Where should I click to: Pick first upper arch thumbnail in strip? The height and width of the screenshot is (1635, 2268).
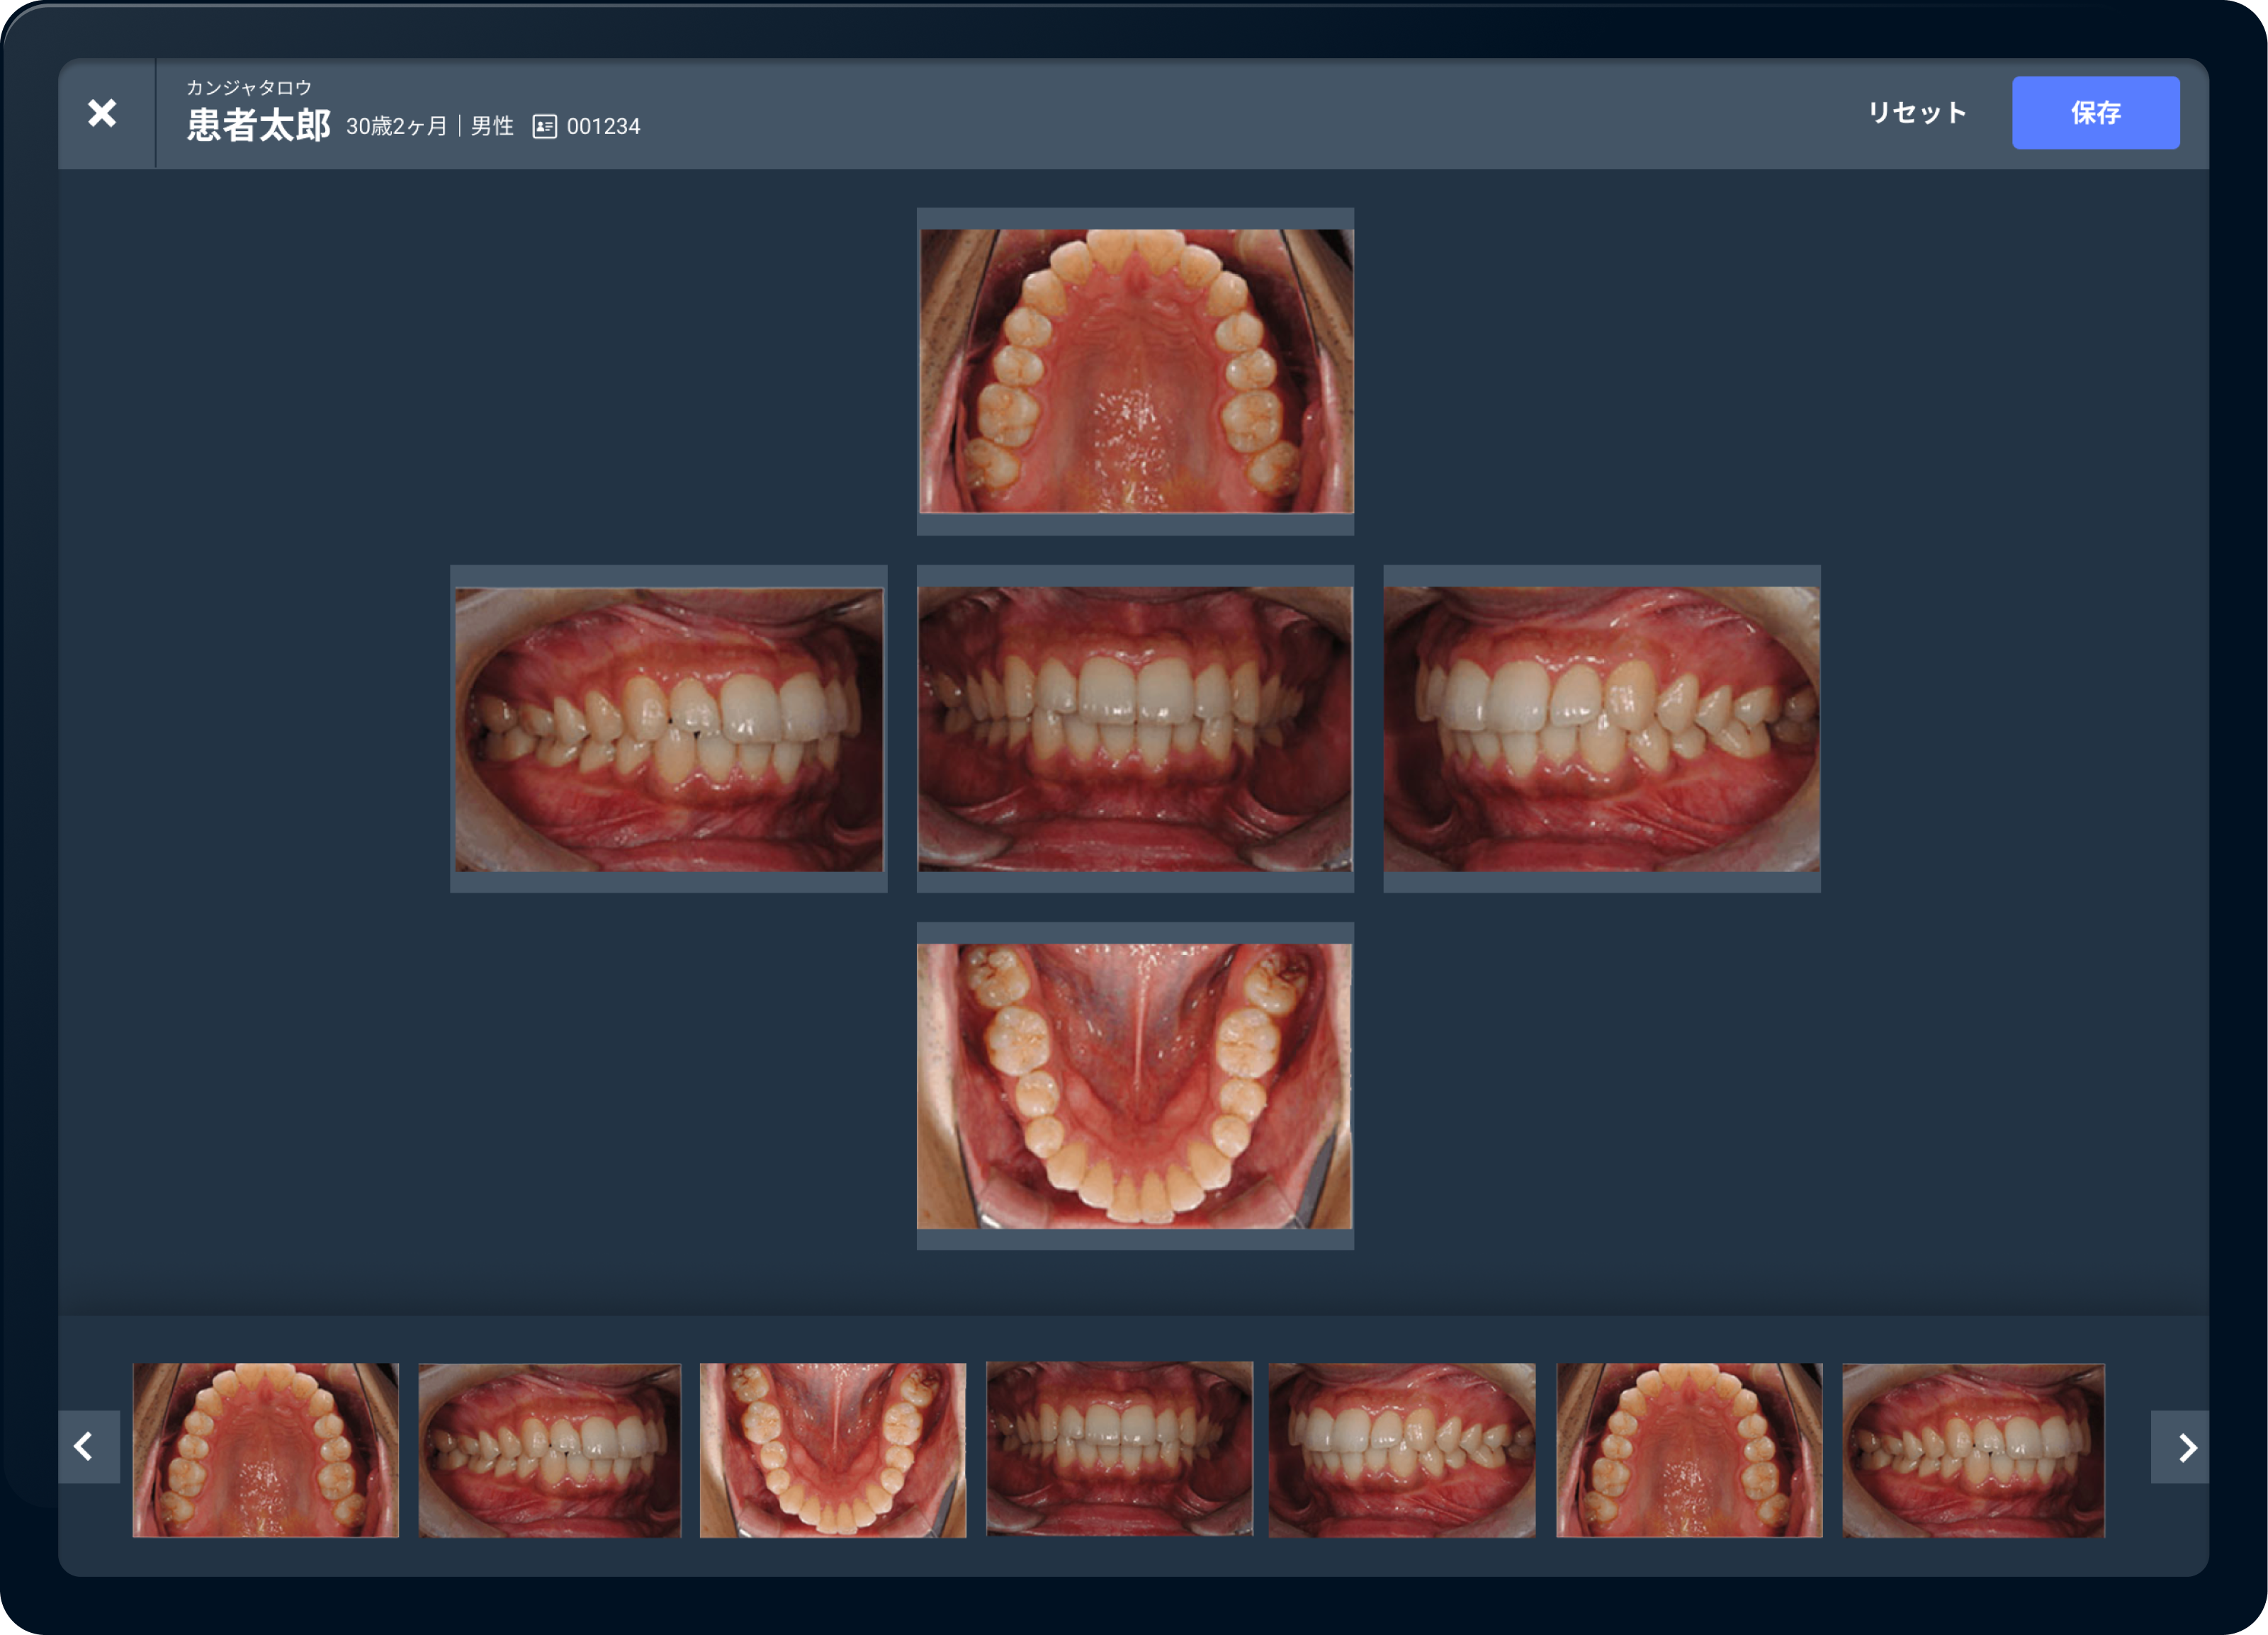point(265,1449)
